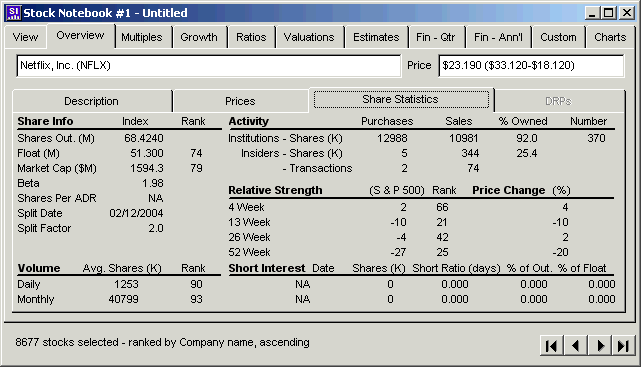
Task: Click Institutions % Owned value 92.0
Action: [x=527, y=139]
